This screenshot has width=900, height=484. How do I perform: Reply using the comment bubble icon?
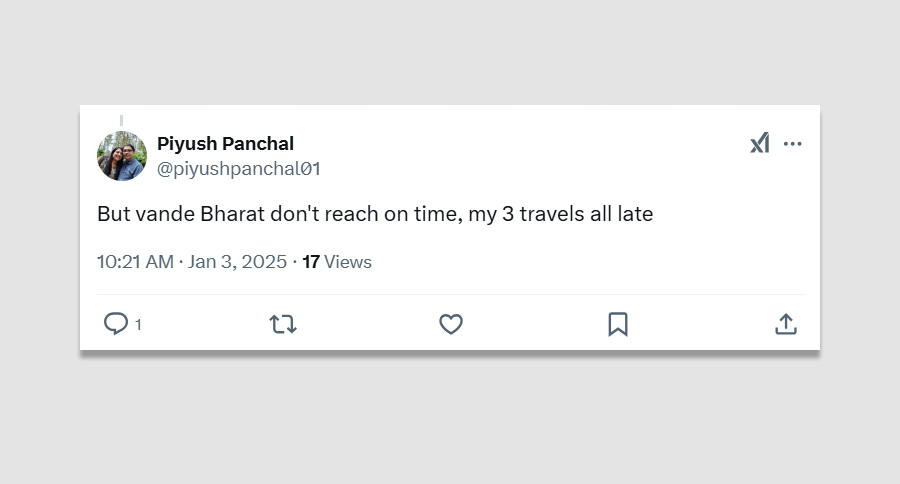click(x=116, y=324)
